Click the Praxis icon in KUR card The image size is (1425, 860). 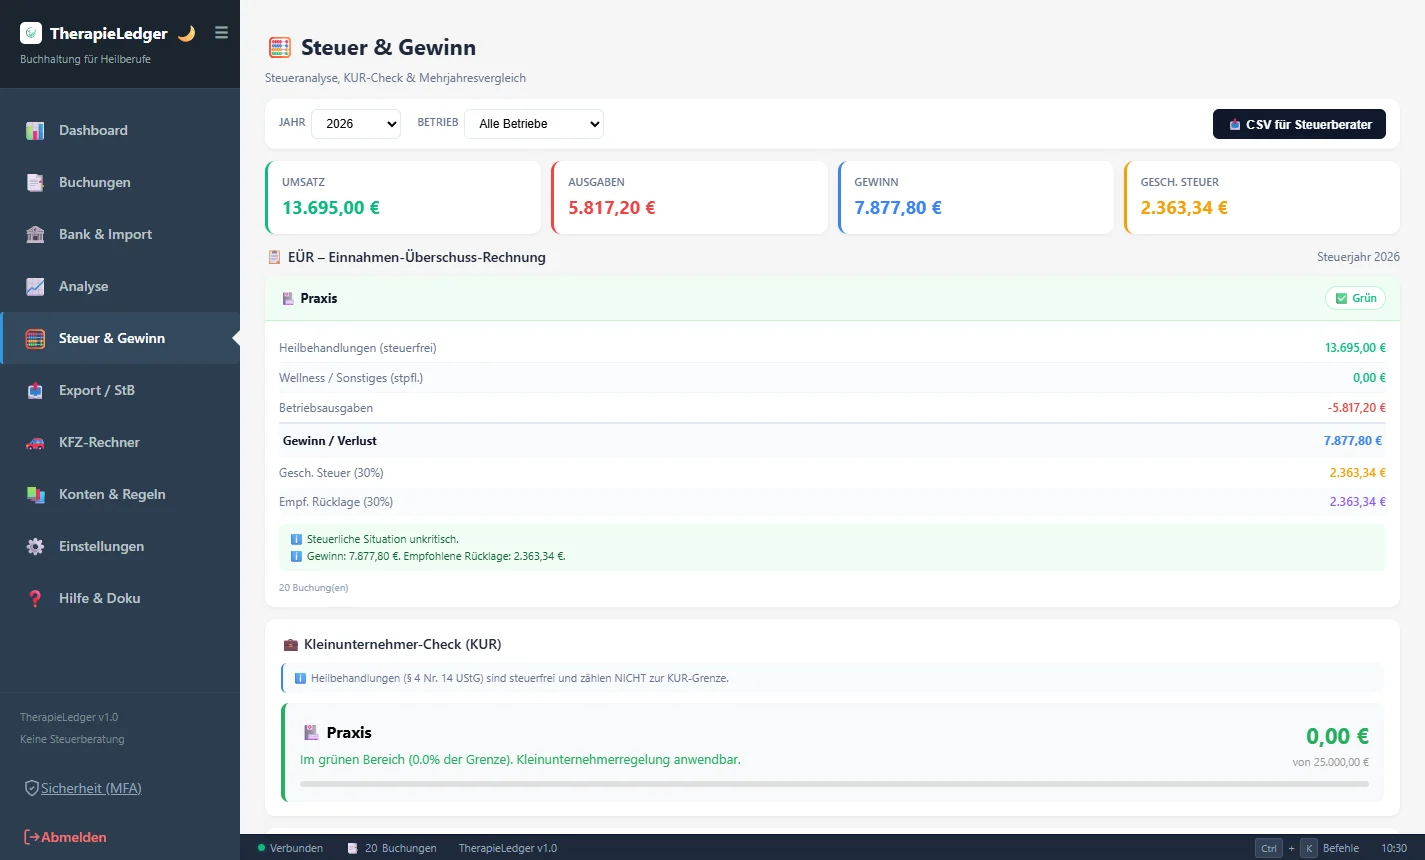click(311, 733)
